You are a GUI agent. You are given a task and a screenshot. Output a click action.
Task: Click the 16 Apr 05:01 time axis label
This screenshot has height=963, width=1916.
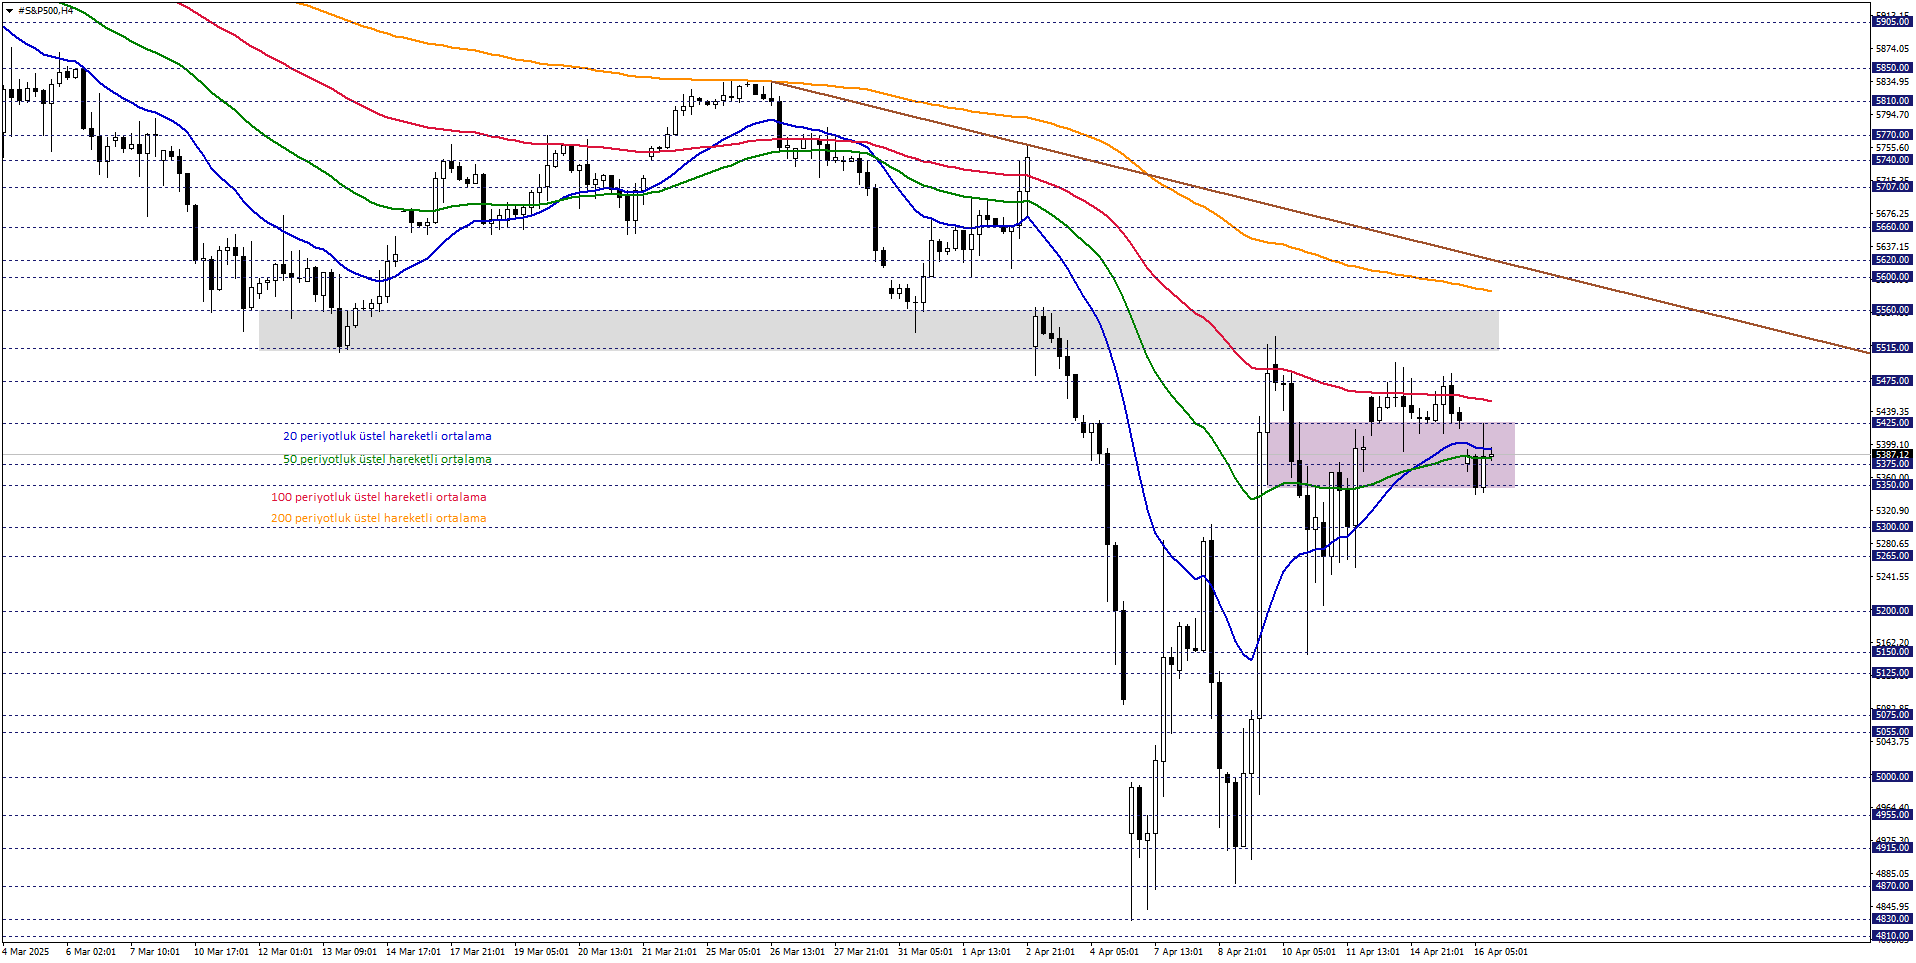pos(1501,952)
